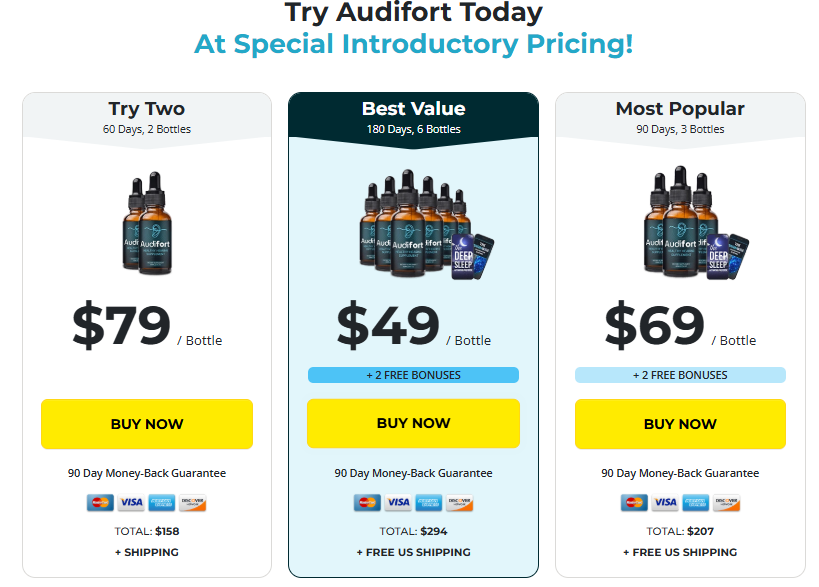Image resolution: width=819 pixels, height=587 pixels.
Task: Click the Visa icon under Most Popular
Action: 665,502
